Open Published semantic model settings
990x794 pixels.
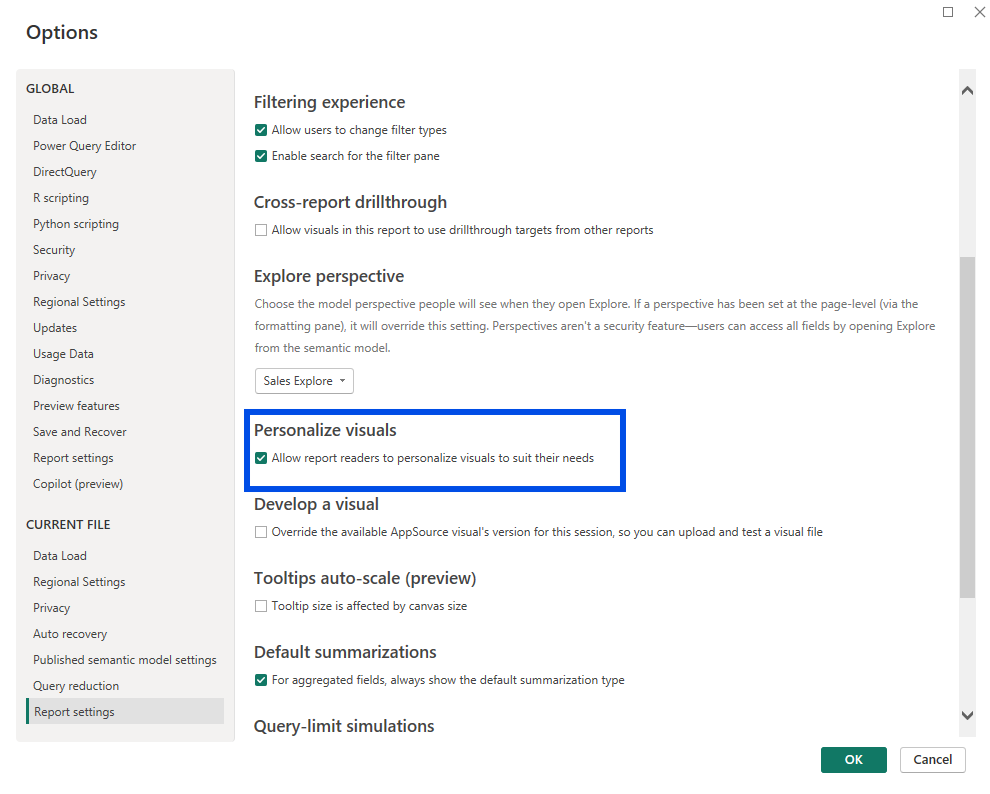125,660
